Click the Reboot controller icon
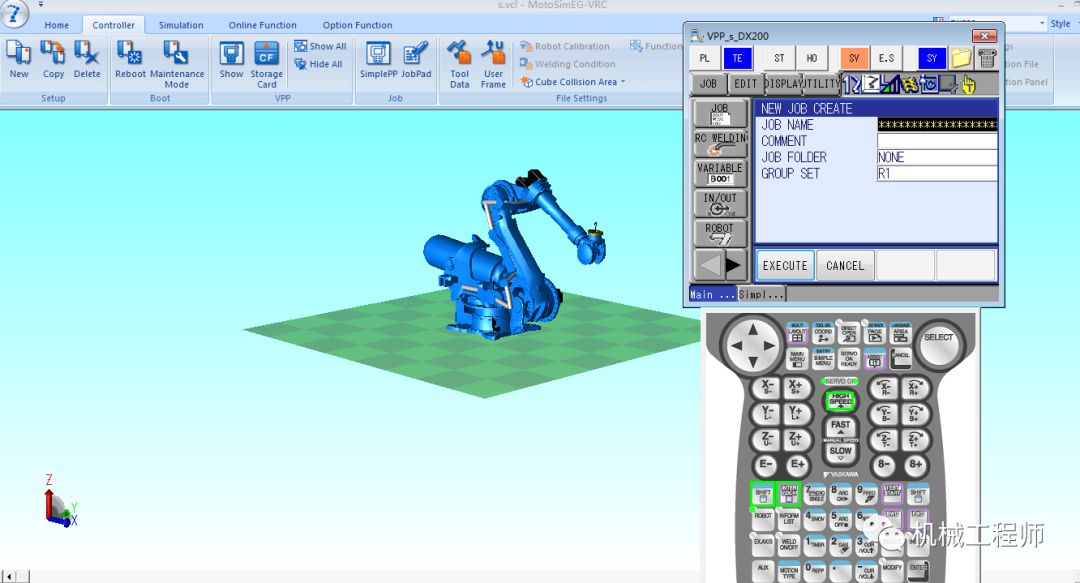Screen dimensions: 1080x583 130,59
